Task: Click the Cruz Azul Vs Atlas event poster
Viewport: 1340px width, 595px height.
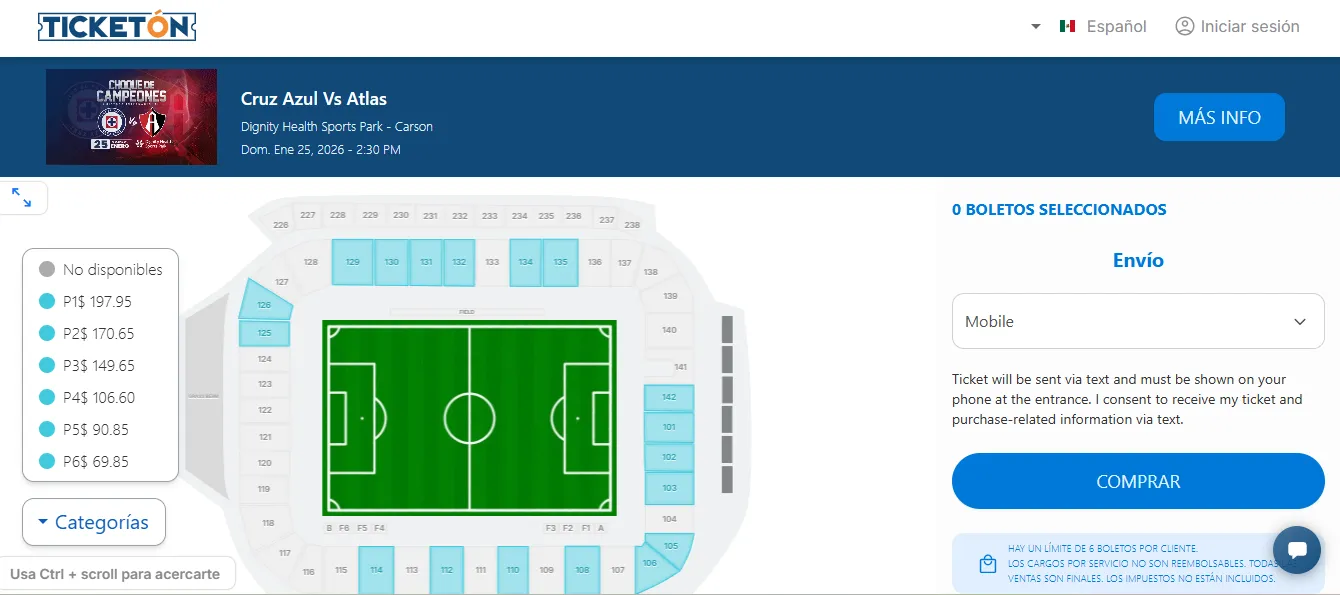Action: [131, 116]
